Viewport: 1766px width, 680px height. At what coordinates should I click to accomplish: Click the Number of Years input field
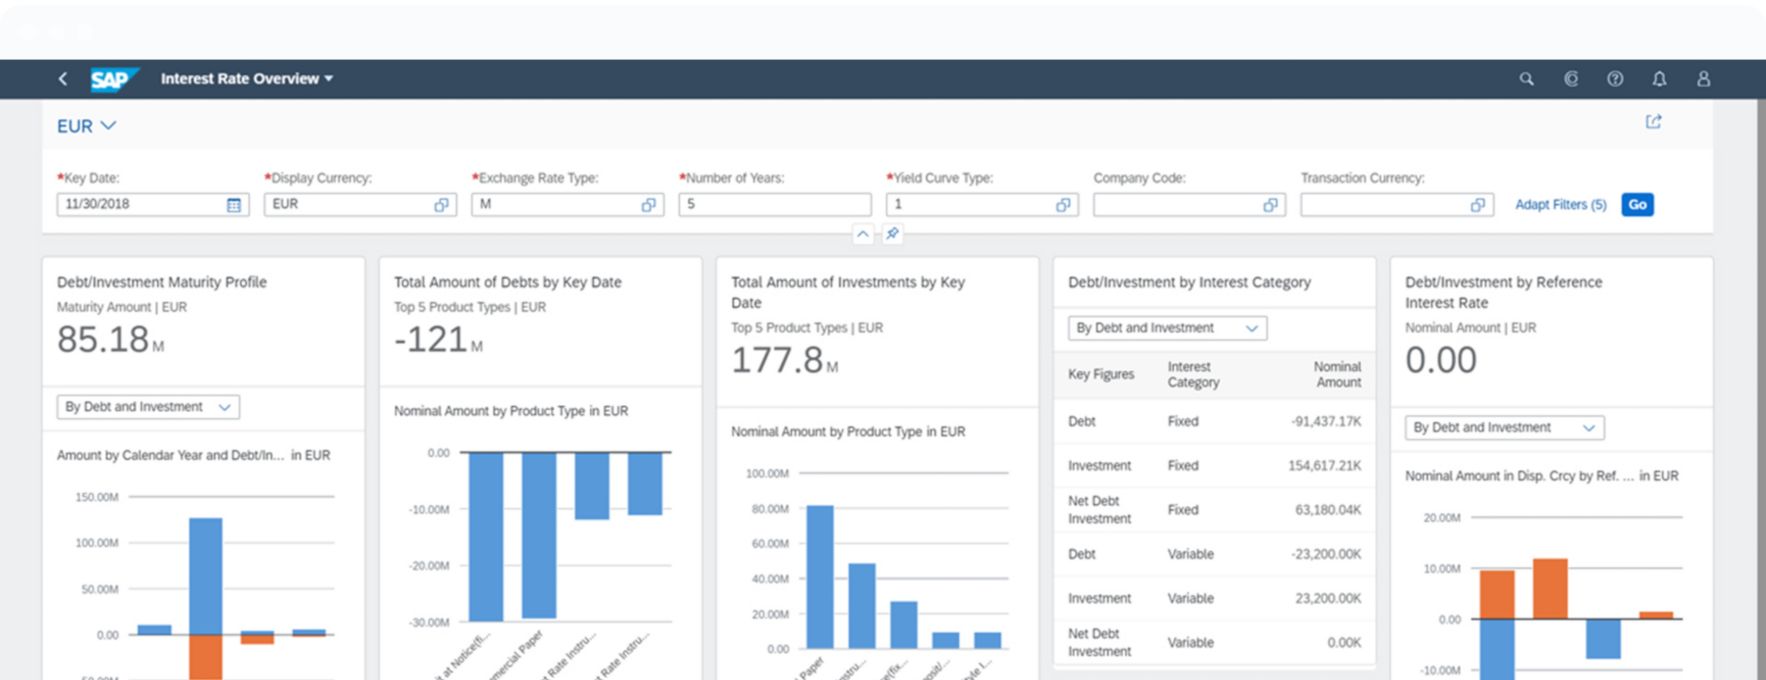point(774,205)
